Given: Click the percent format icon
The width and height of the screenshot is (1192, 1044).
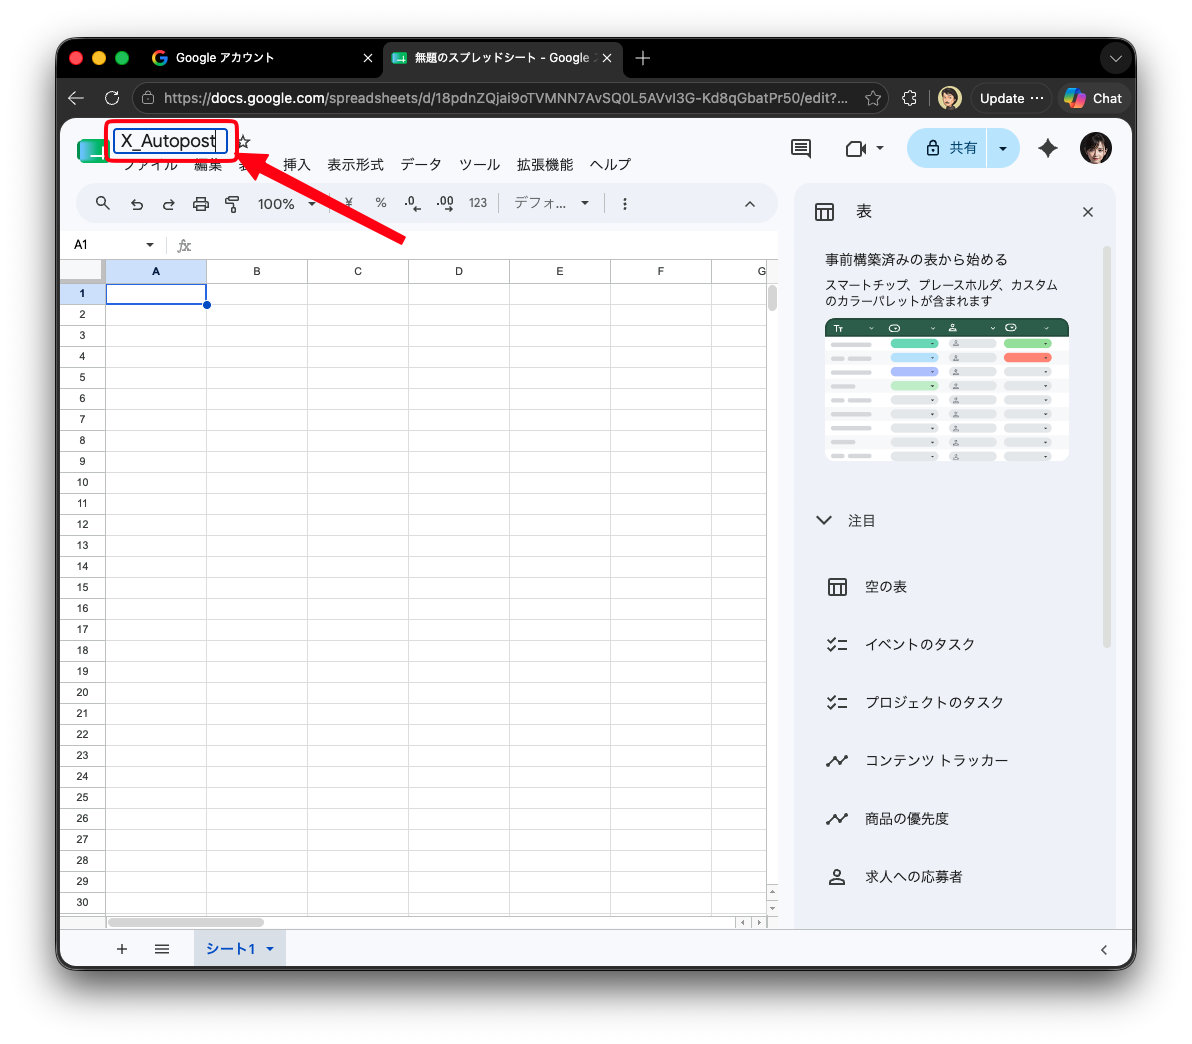Looking at the screenshot, I should 381,203.
